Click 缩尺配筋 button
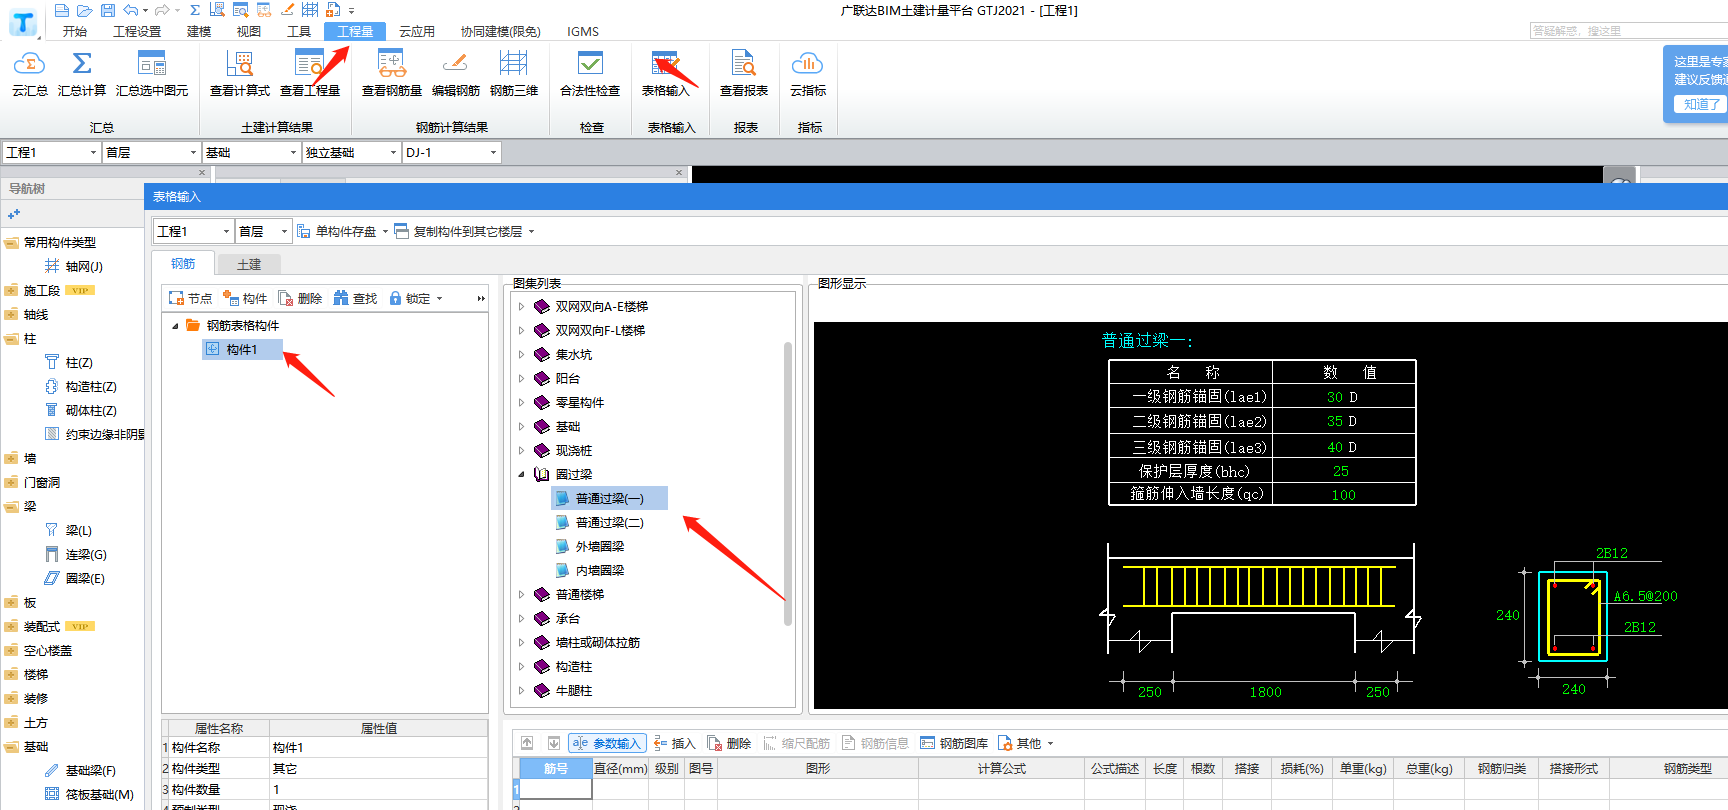 [x=796, y=743]
